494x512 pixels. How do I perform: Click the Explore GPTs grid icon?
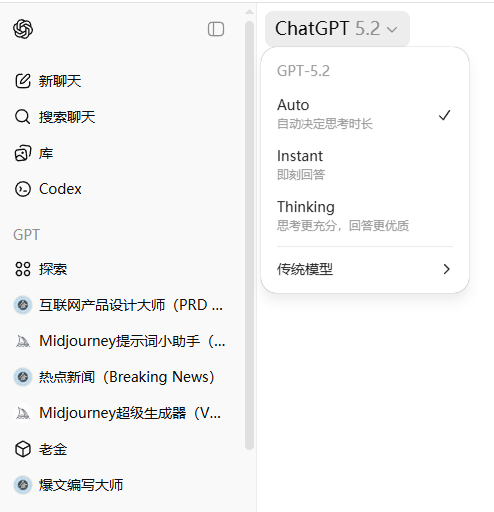click(23, 269)
